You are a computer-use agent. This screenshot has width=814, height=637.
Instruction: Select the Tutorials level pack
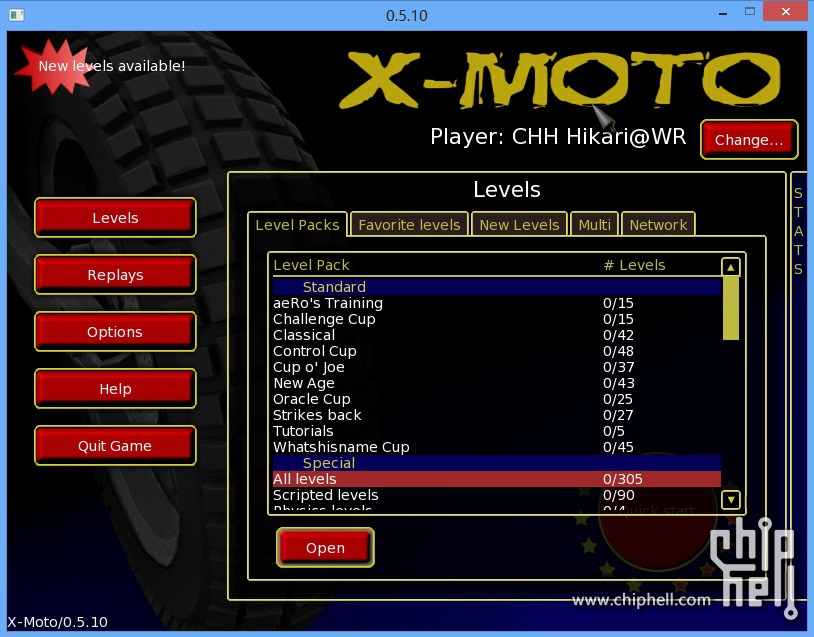[x=497, y=431]
